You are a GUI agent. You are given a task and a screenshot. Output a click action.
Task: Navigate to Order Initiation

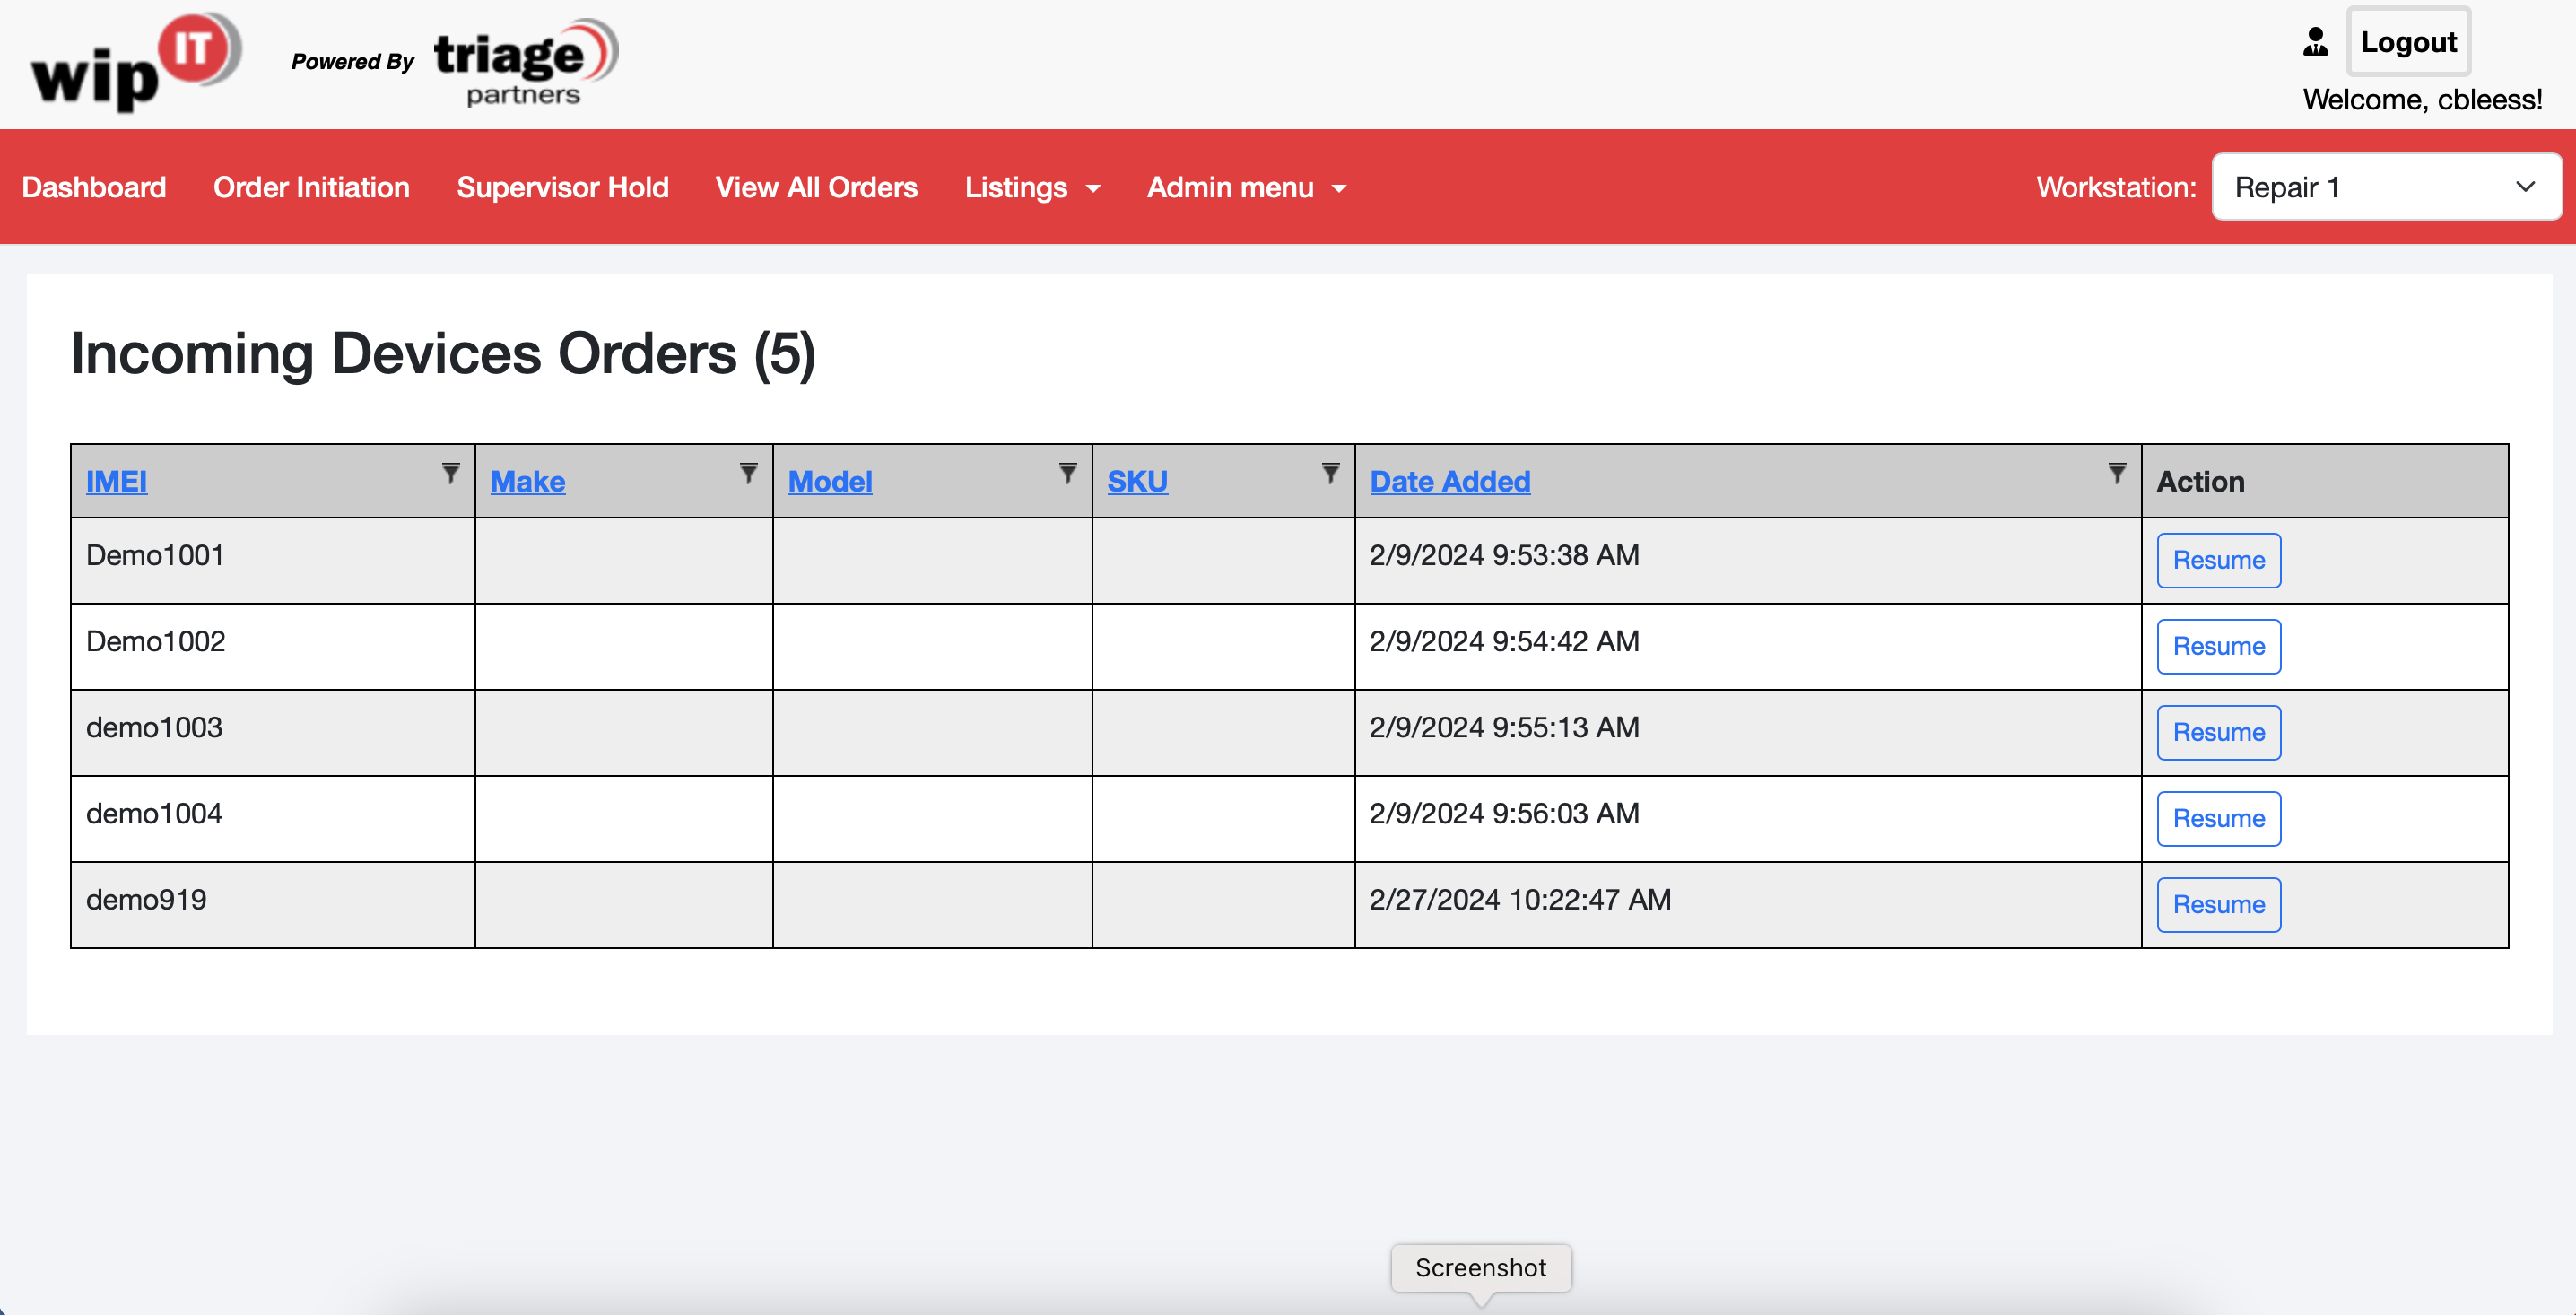pyautogui.click(x=311, y=188)
